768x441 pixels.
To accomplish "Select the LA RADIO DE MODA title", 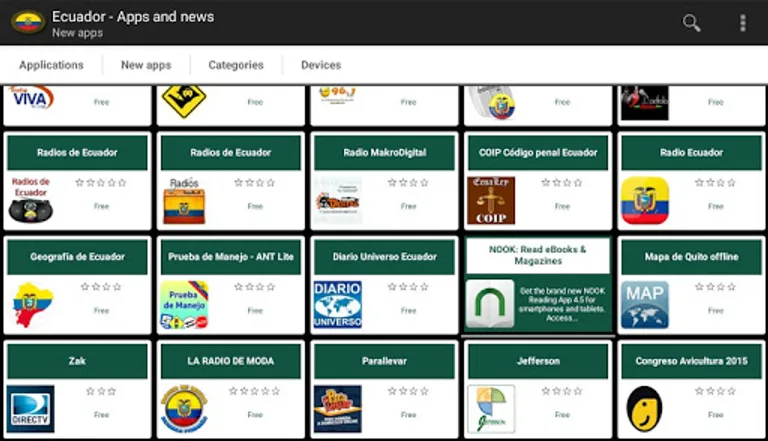I will [231, 361].
